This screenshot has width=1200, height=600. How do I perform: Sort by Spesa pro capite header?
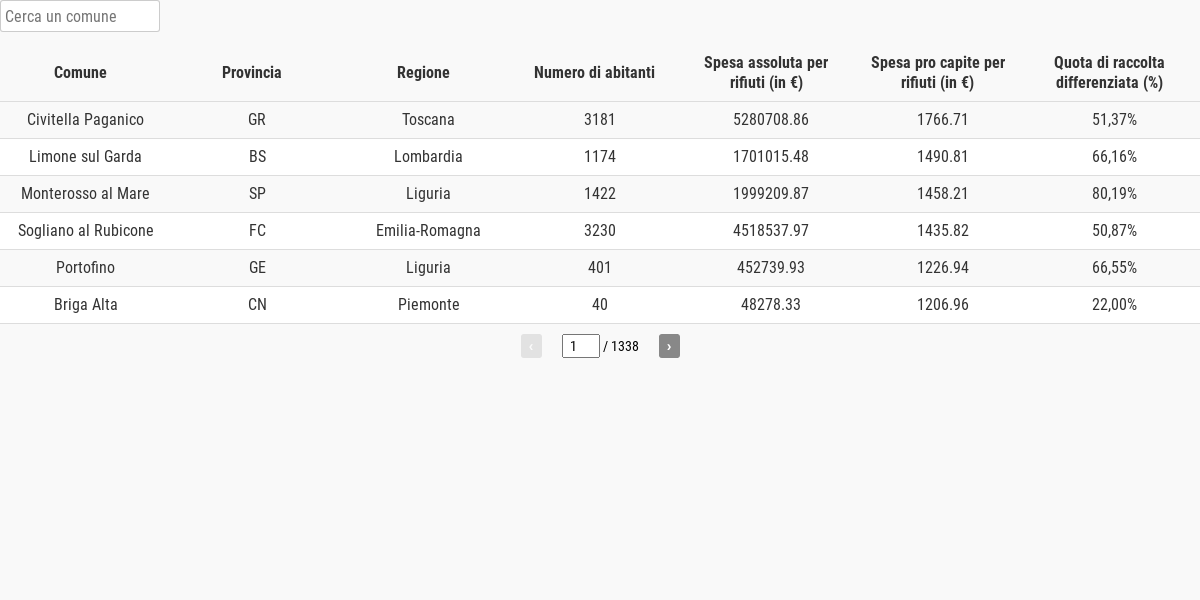(x=938, y=72)
